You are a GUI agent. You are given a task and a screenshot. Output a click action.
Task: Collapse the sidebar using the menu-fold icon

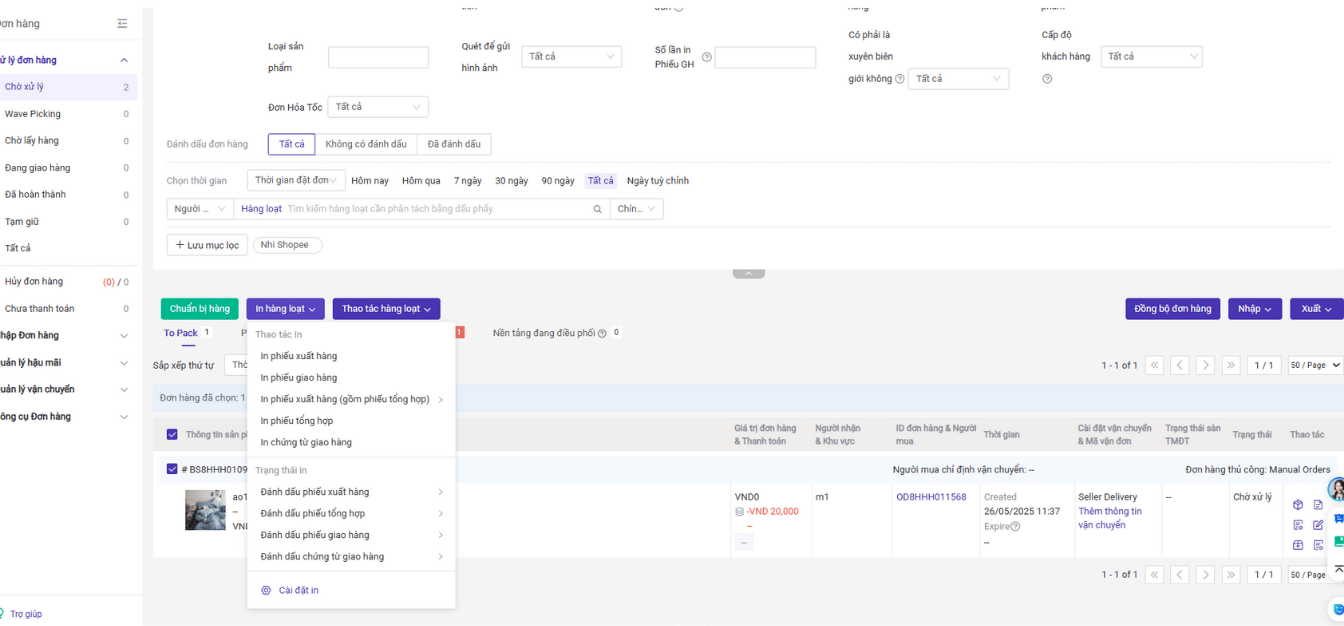(x=122, y=23)
